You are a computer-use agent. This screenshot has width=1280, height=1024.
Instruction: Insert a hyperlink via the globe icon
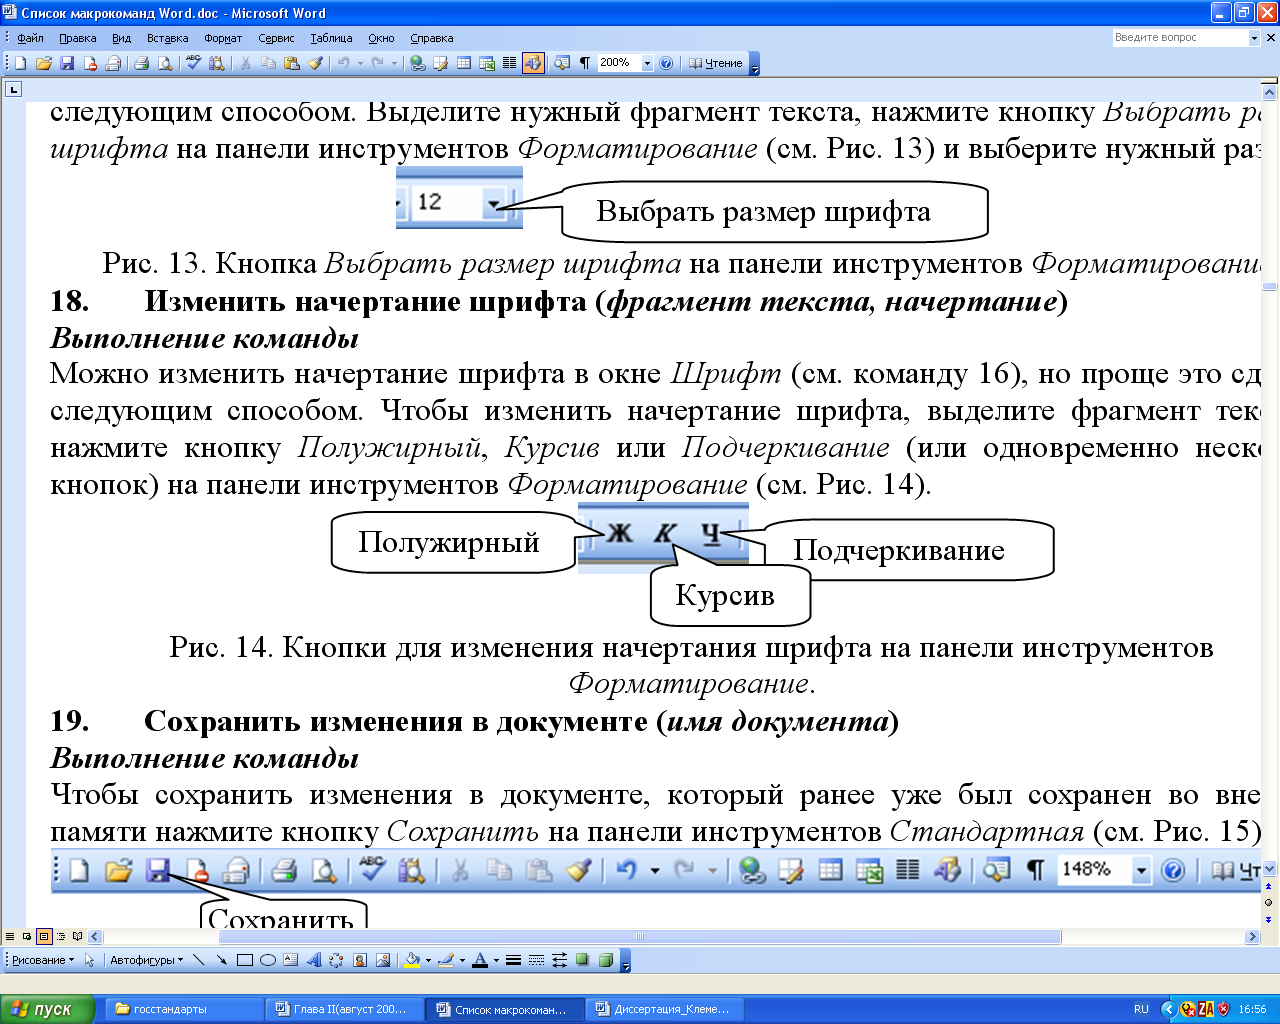pyautogui.click(x=418, y=63)
